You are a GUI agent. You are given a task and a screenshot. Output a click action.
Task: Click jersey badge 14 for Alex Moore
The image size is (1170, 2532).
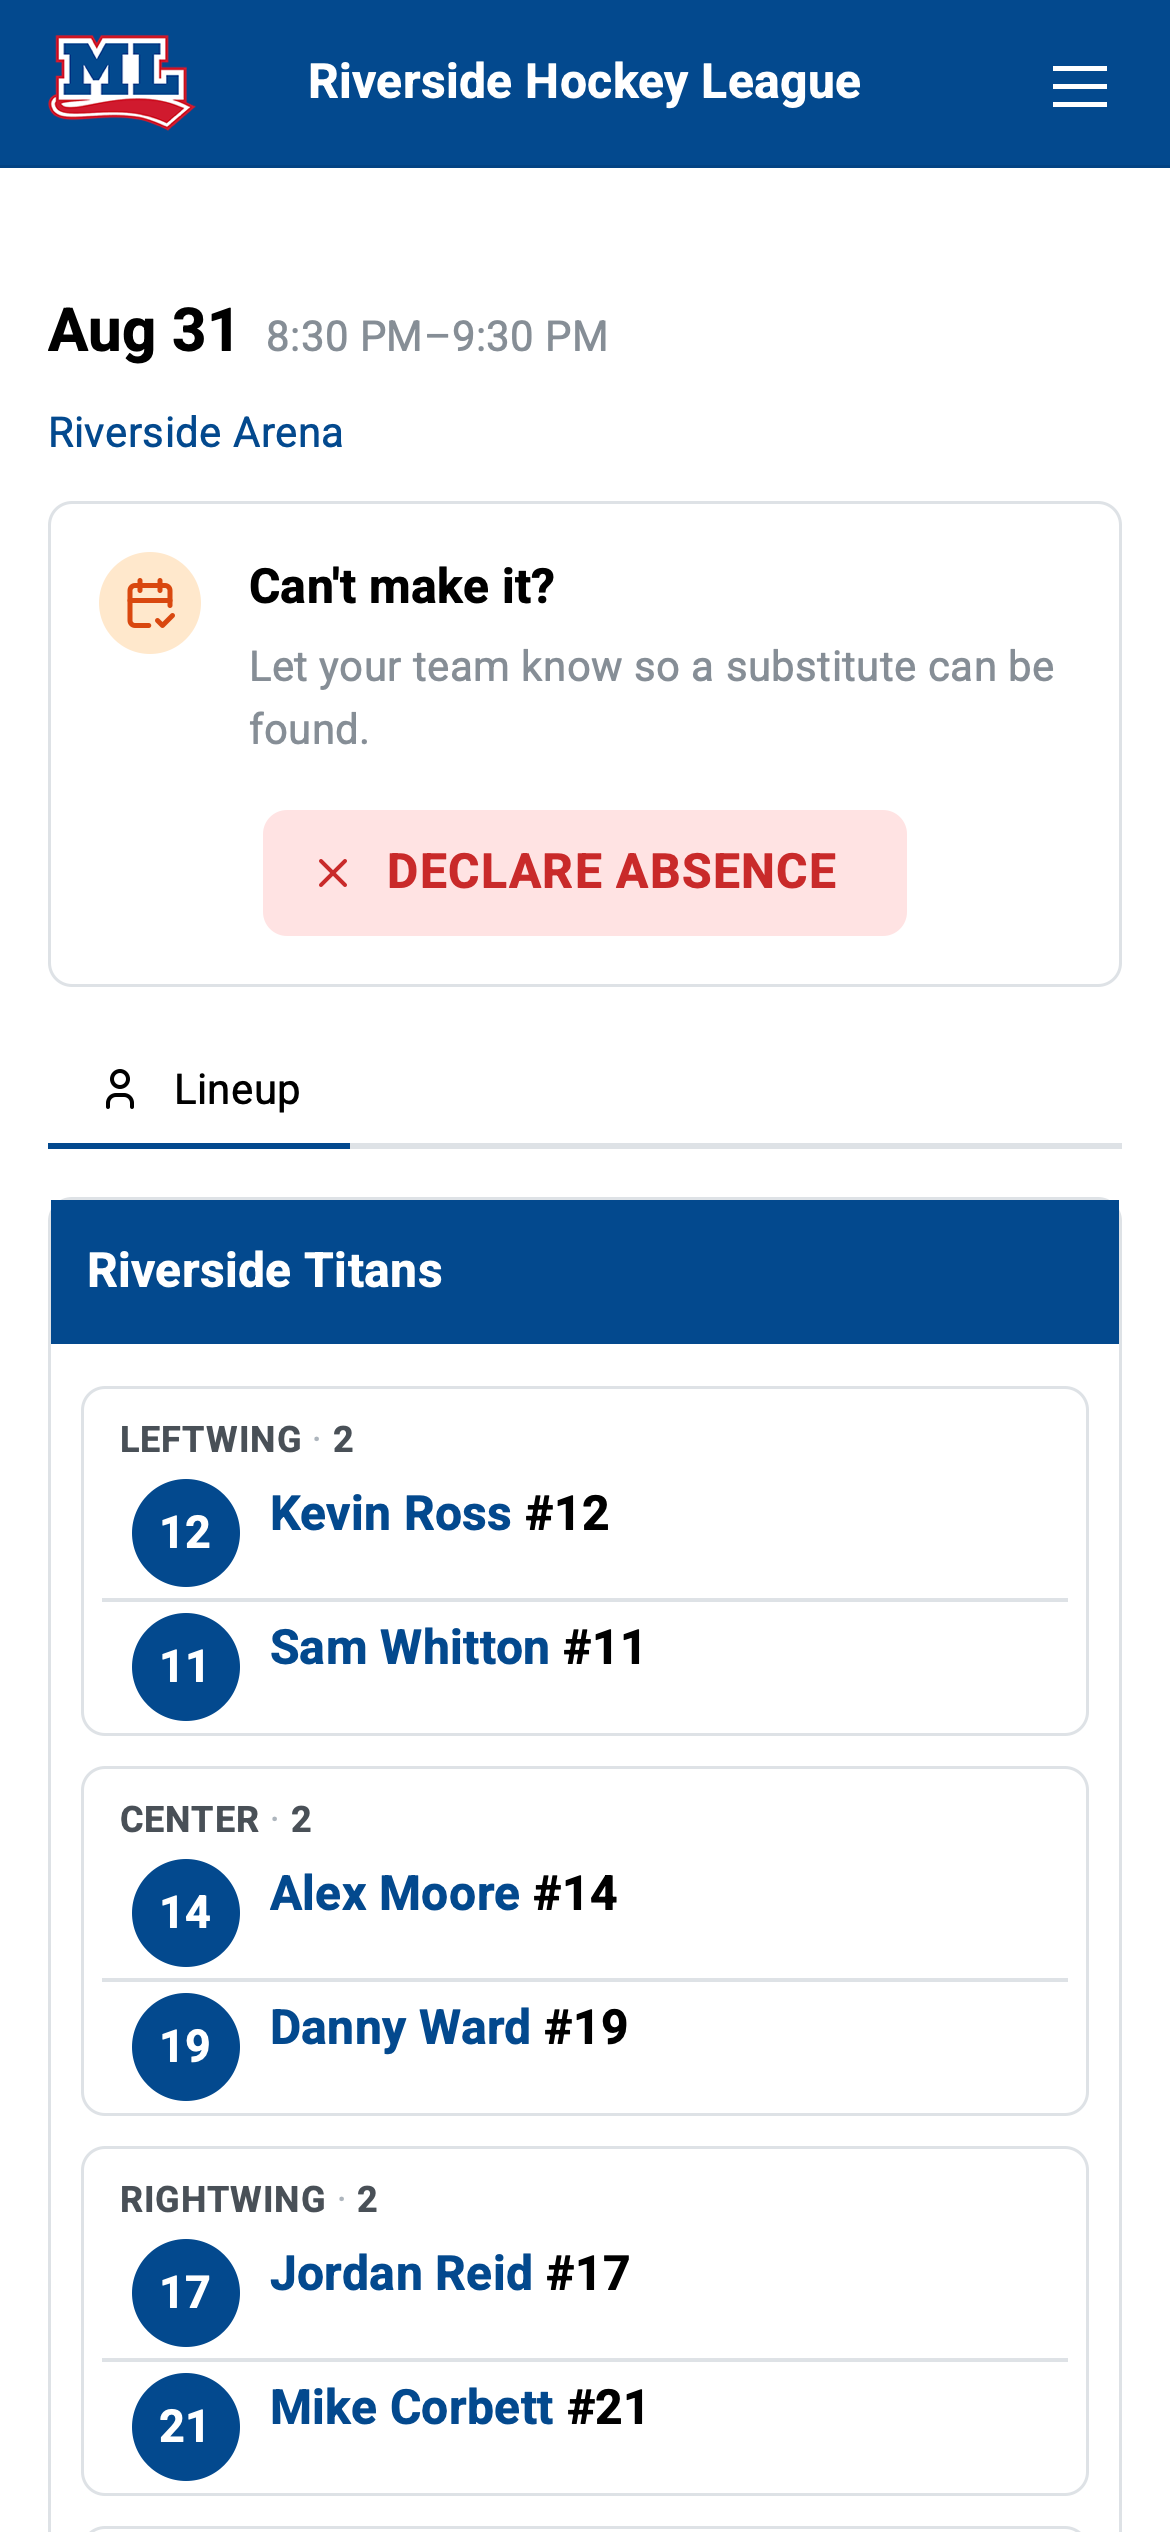coord(186,1912)
